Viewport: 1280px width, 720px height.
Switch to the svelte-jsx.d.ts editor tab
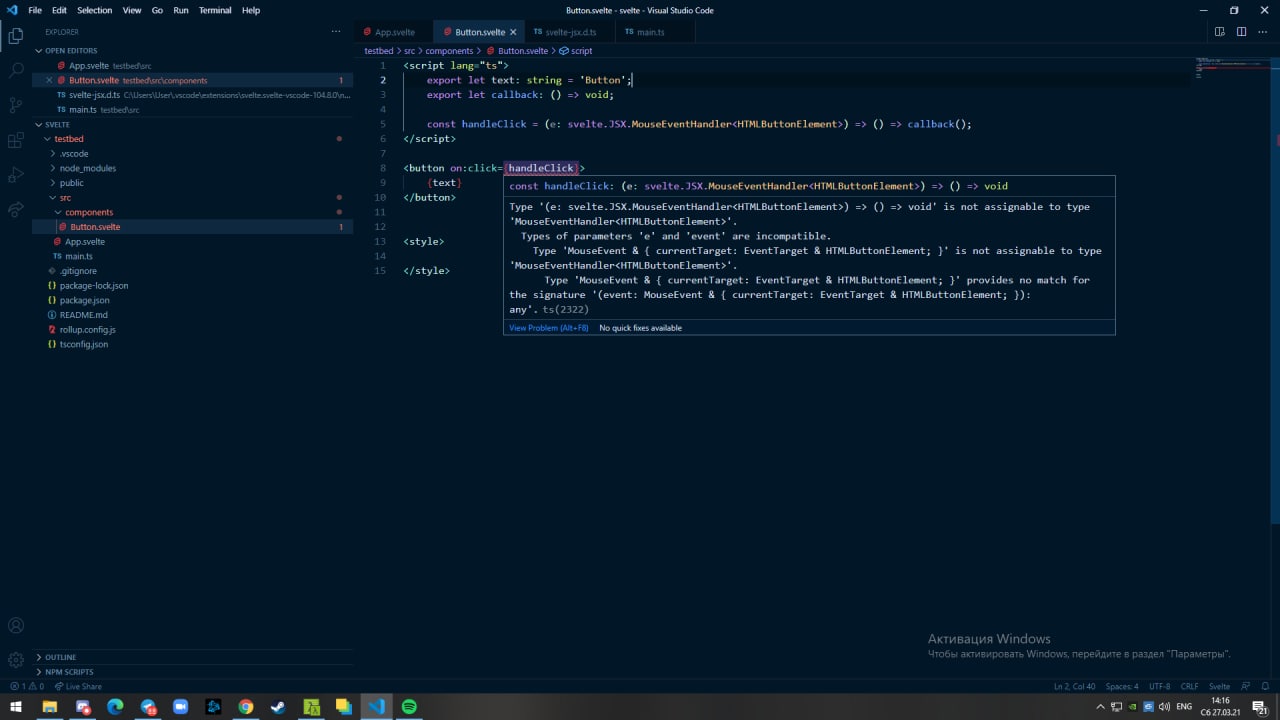coord(570,32)
